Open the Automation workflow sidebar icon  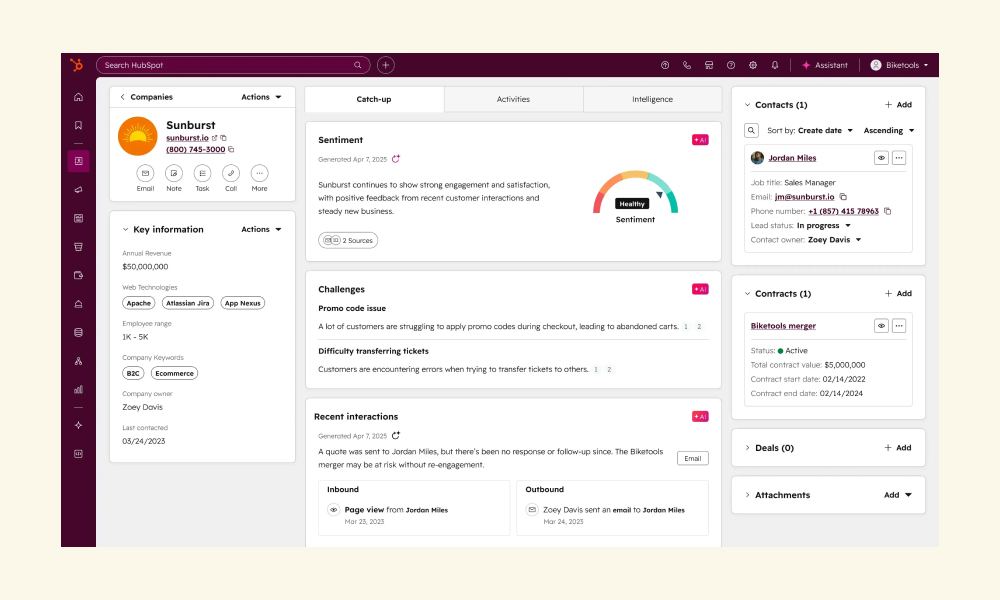78,361
